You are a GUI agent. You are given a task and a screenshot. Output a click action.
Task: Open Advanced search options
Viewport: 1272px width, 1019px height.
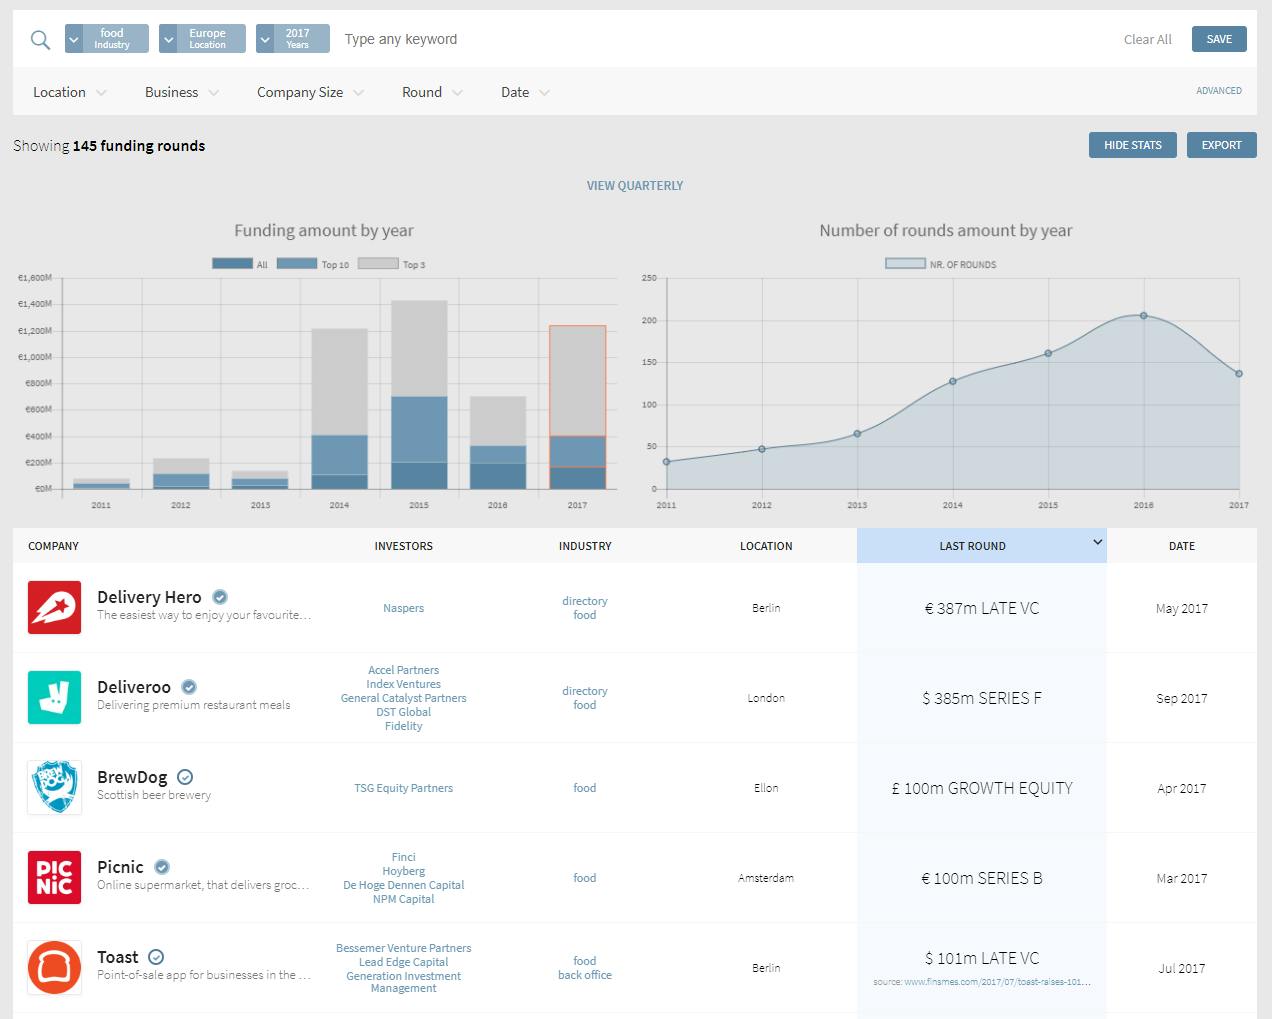pos(1219,90)
